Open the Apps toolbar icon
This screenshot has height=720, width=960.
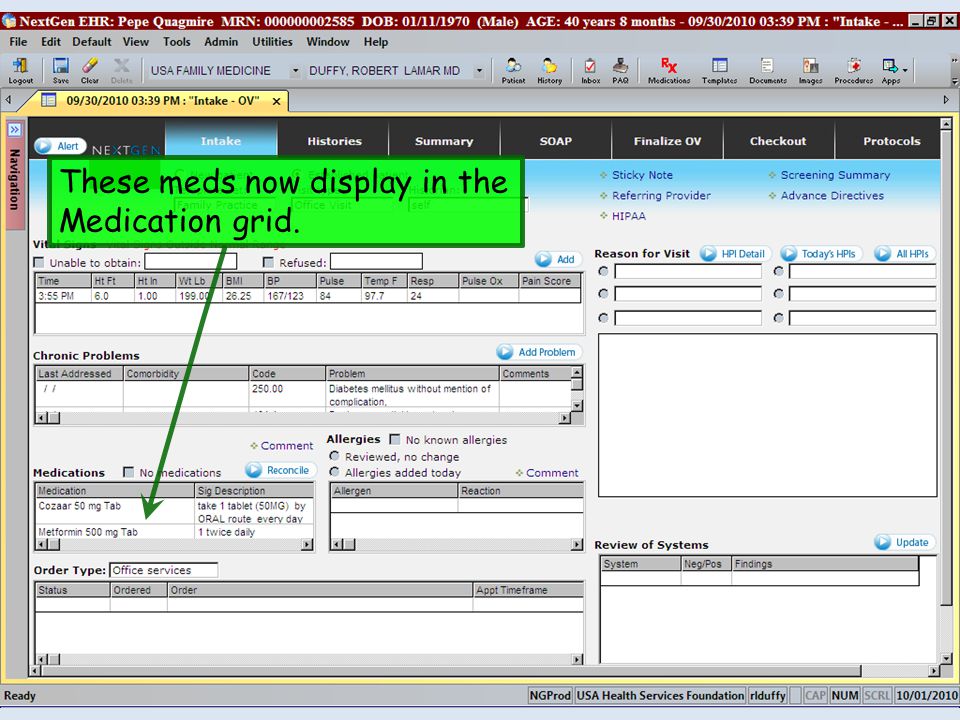point(890,70)
